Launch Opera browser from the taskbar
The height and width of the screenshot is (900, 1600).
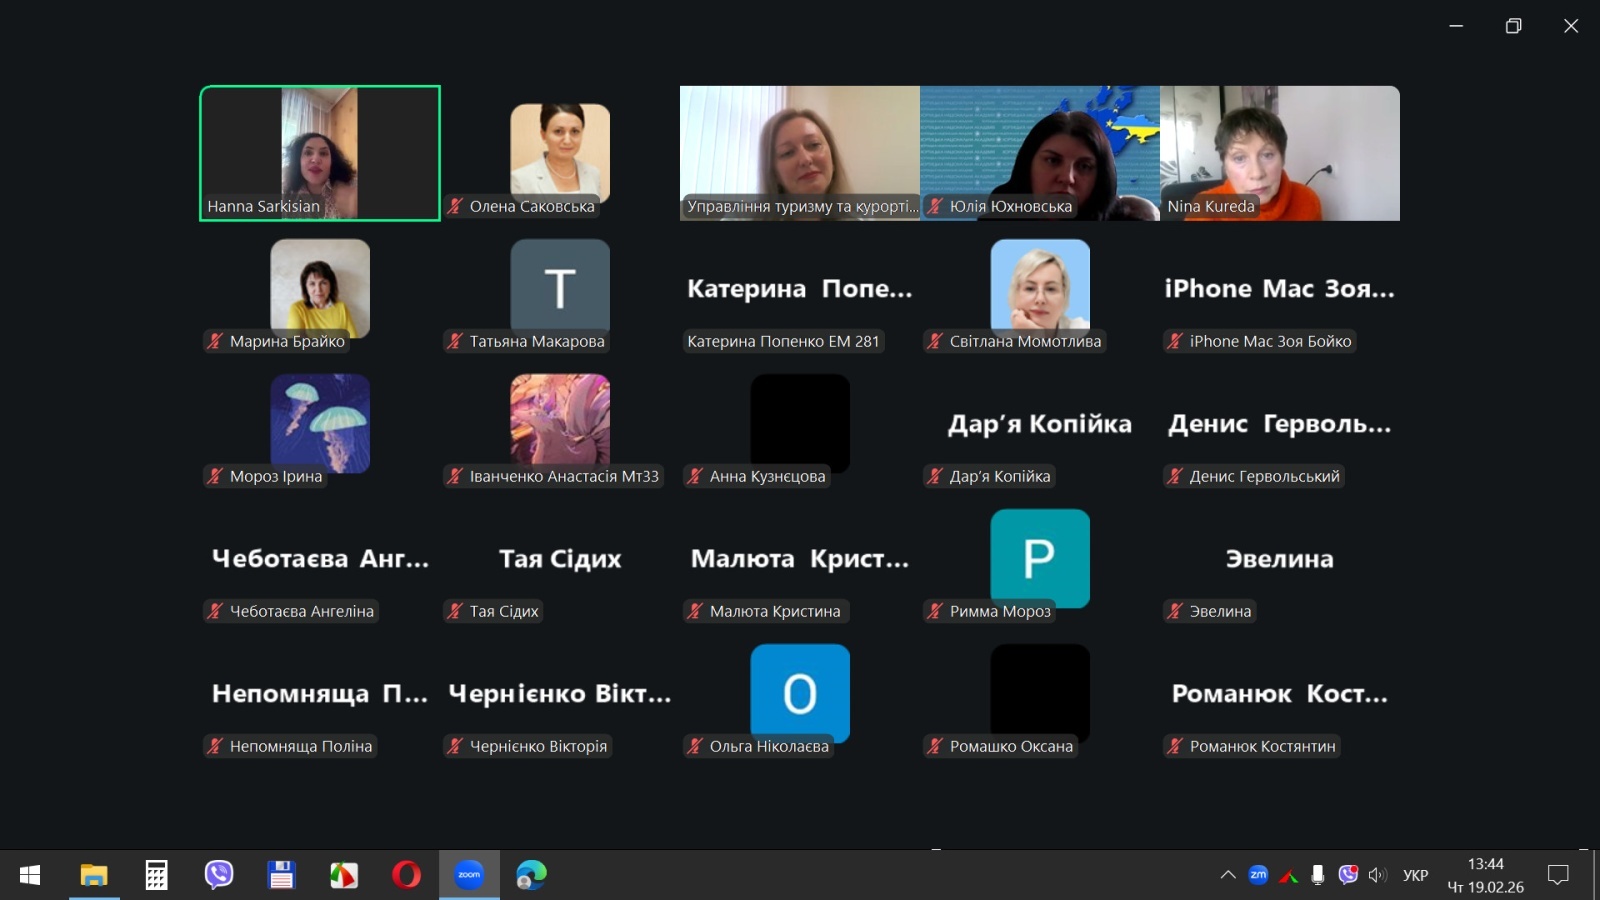coord(406,875)
